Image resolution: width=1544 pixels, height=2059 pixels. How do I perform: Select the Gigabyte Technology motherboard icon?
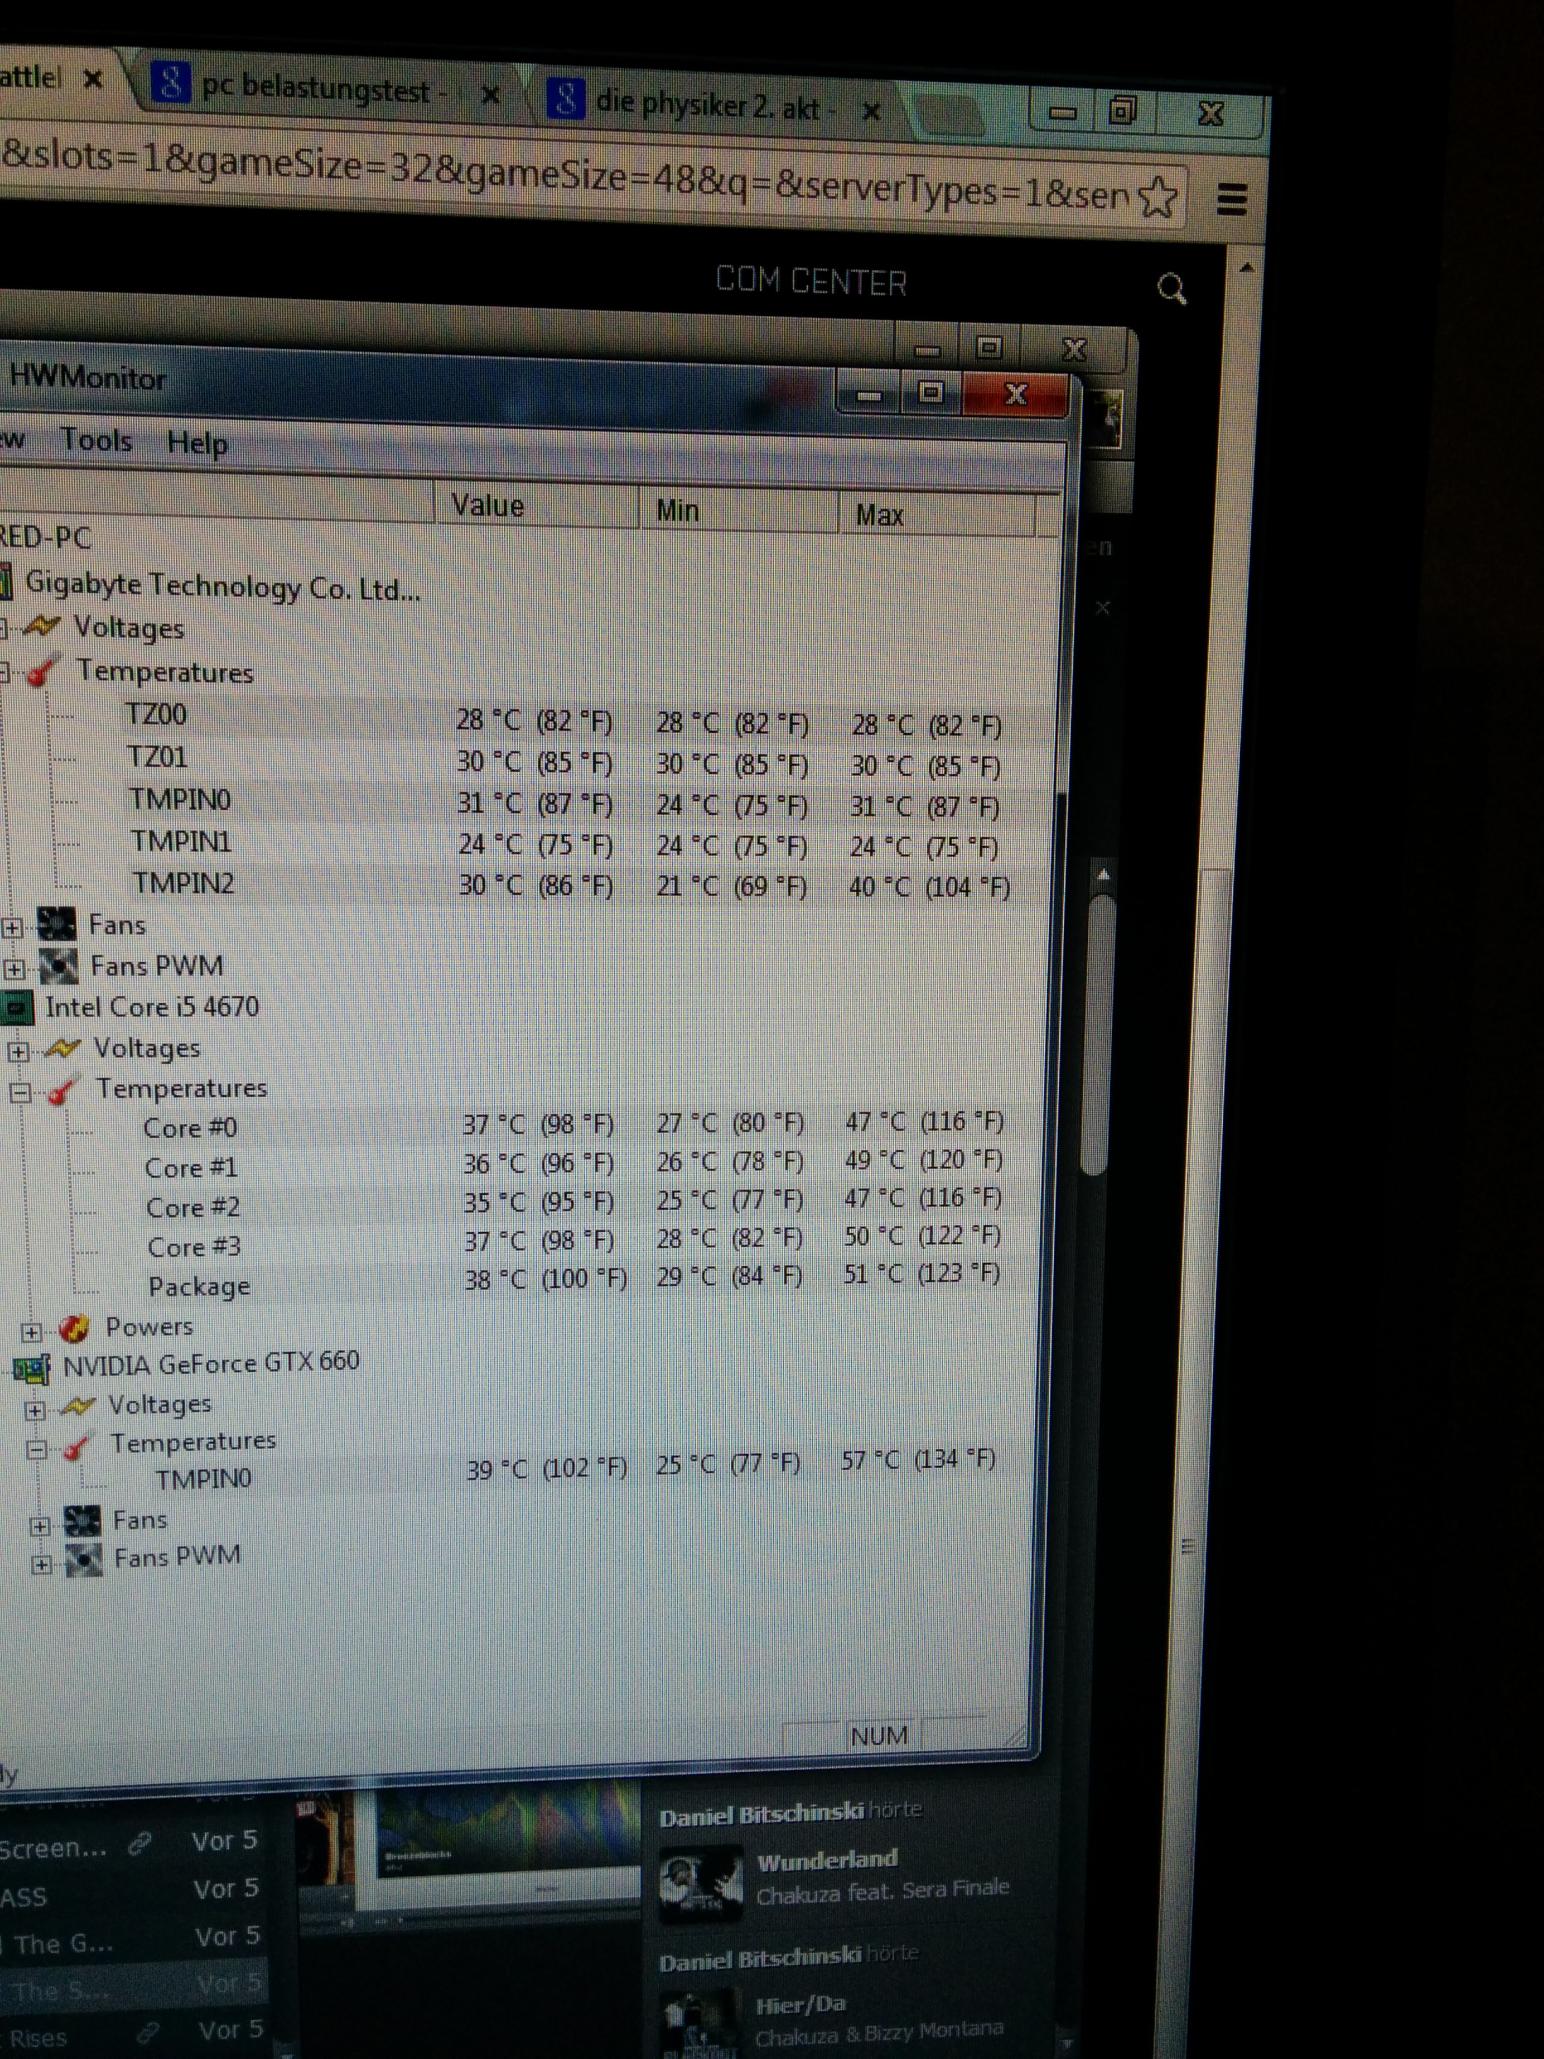coord(5,582)
